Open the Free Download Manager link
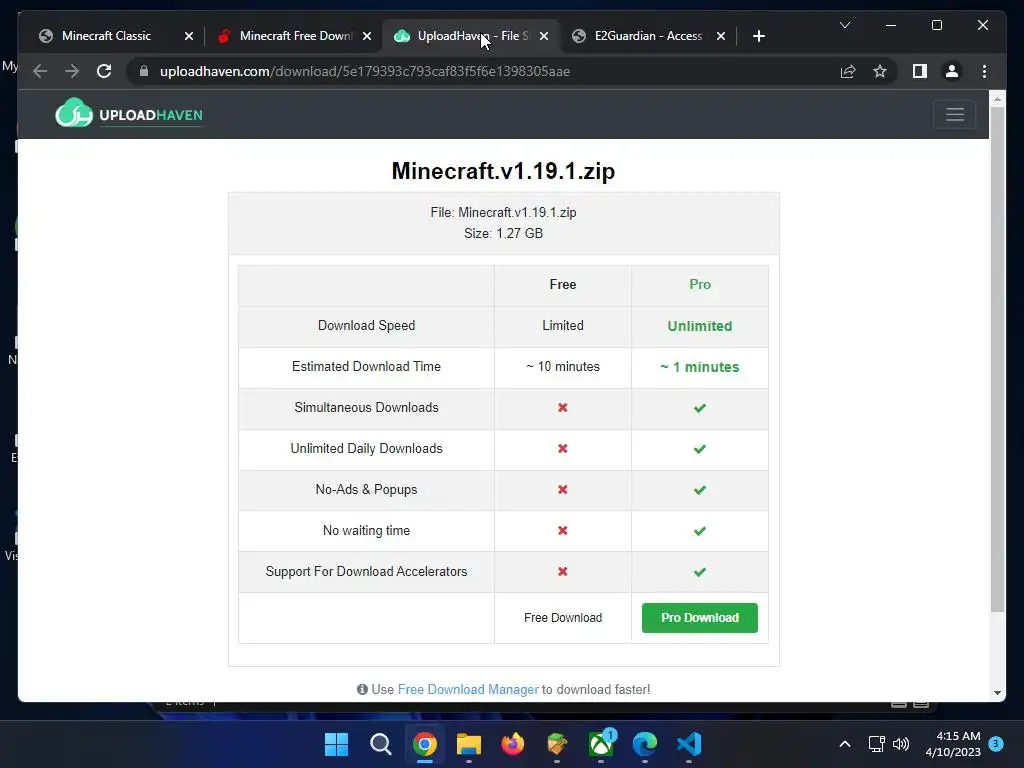The image size is (1024, 768). point(468,690)
